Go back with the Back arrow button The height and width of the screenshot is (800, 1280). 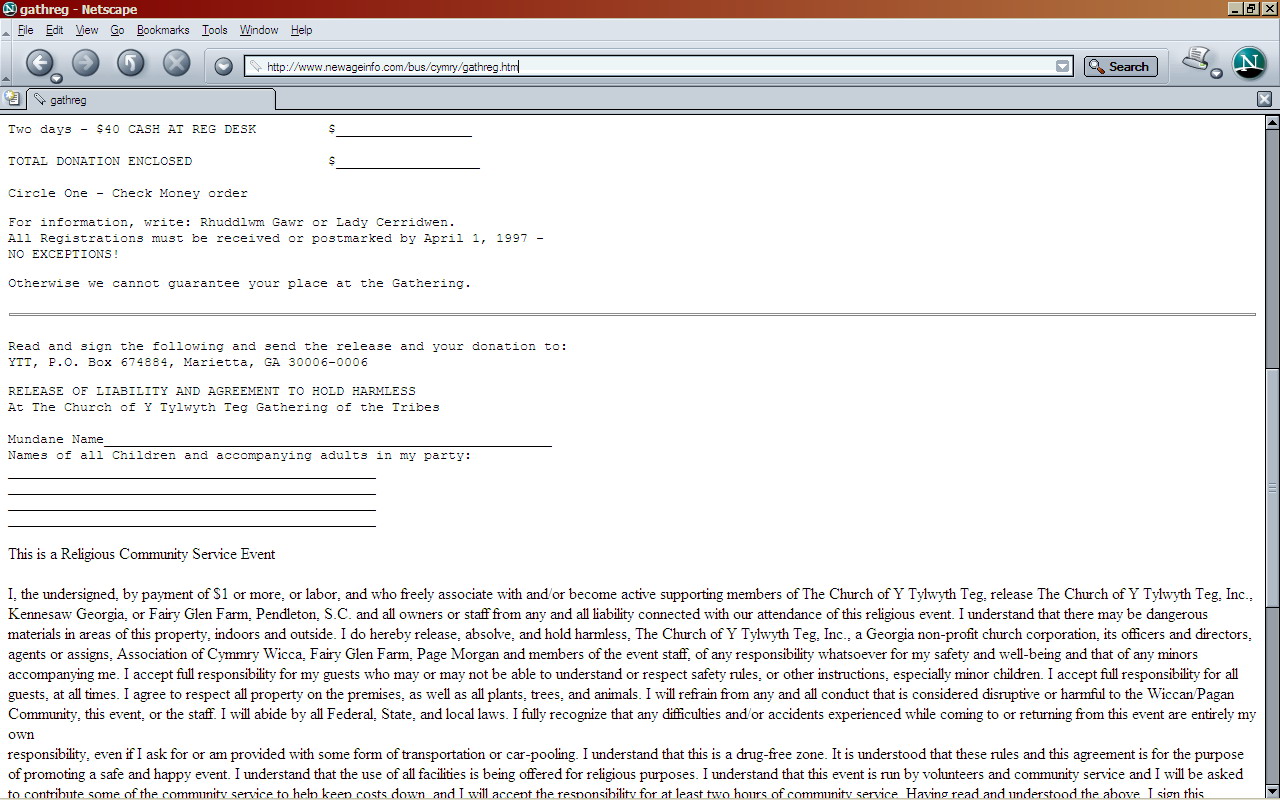[38, 62]
